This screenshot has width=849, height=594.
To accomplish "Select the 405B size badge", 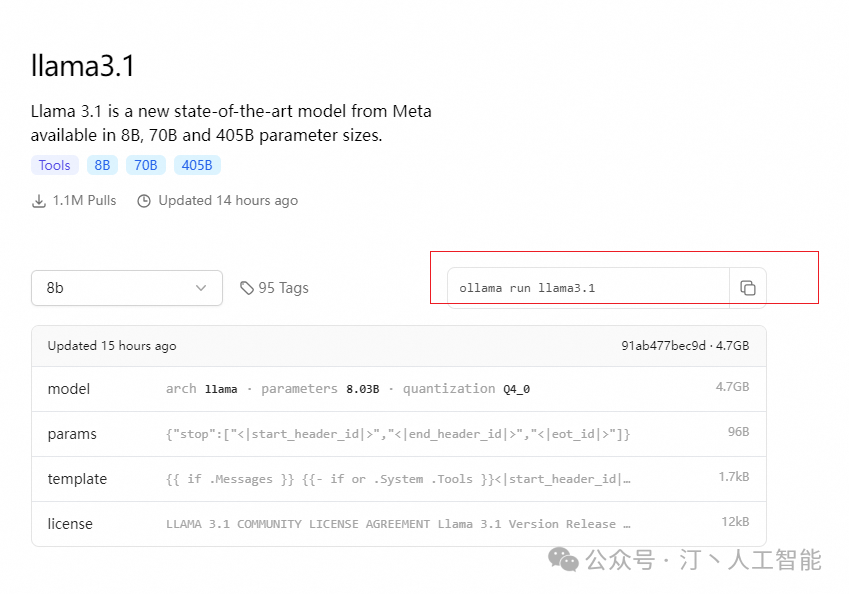I will (x=197, y=165).
